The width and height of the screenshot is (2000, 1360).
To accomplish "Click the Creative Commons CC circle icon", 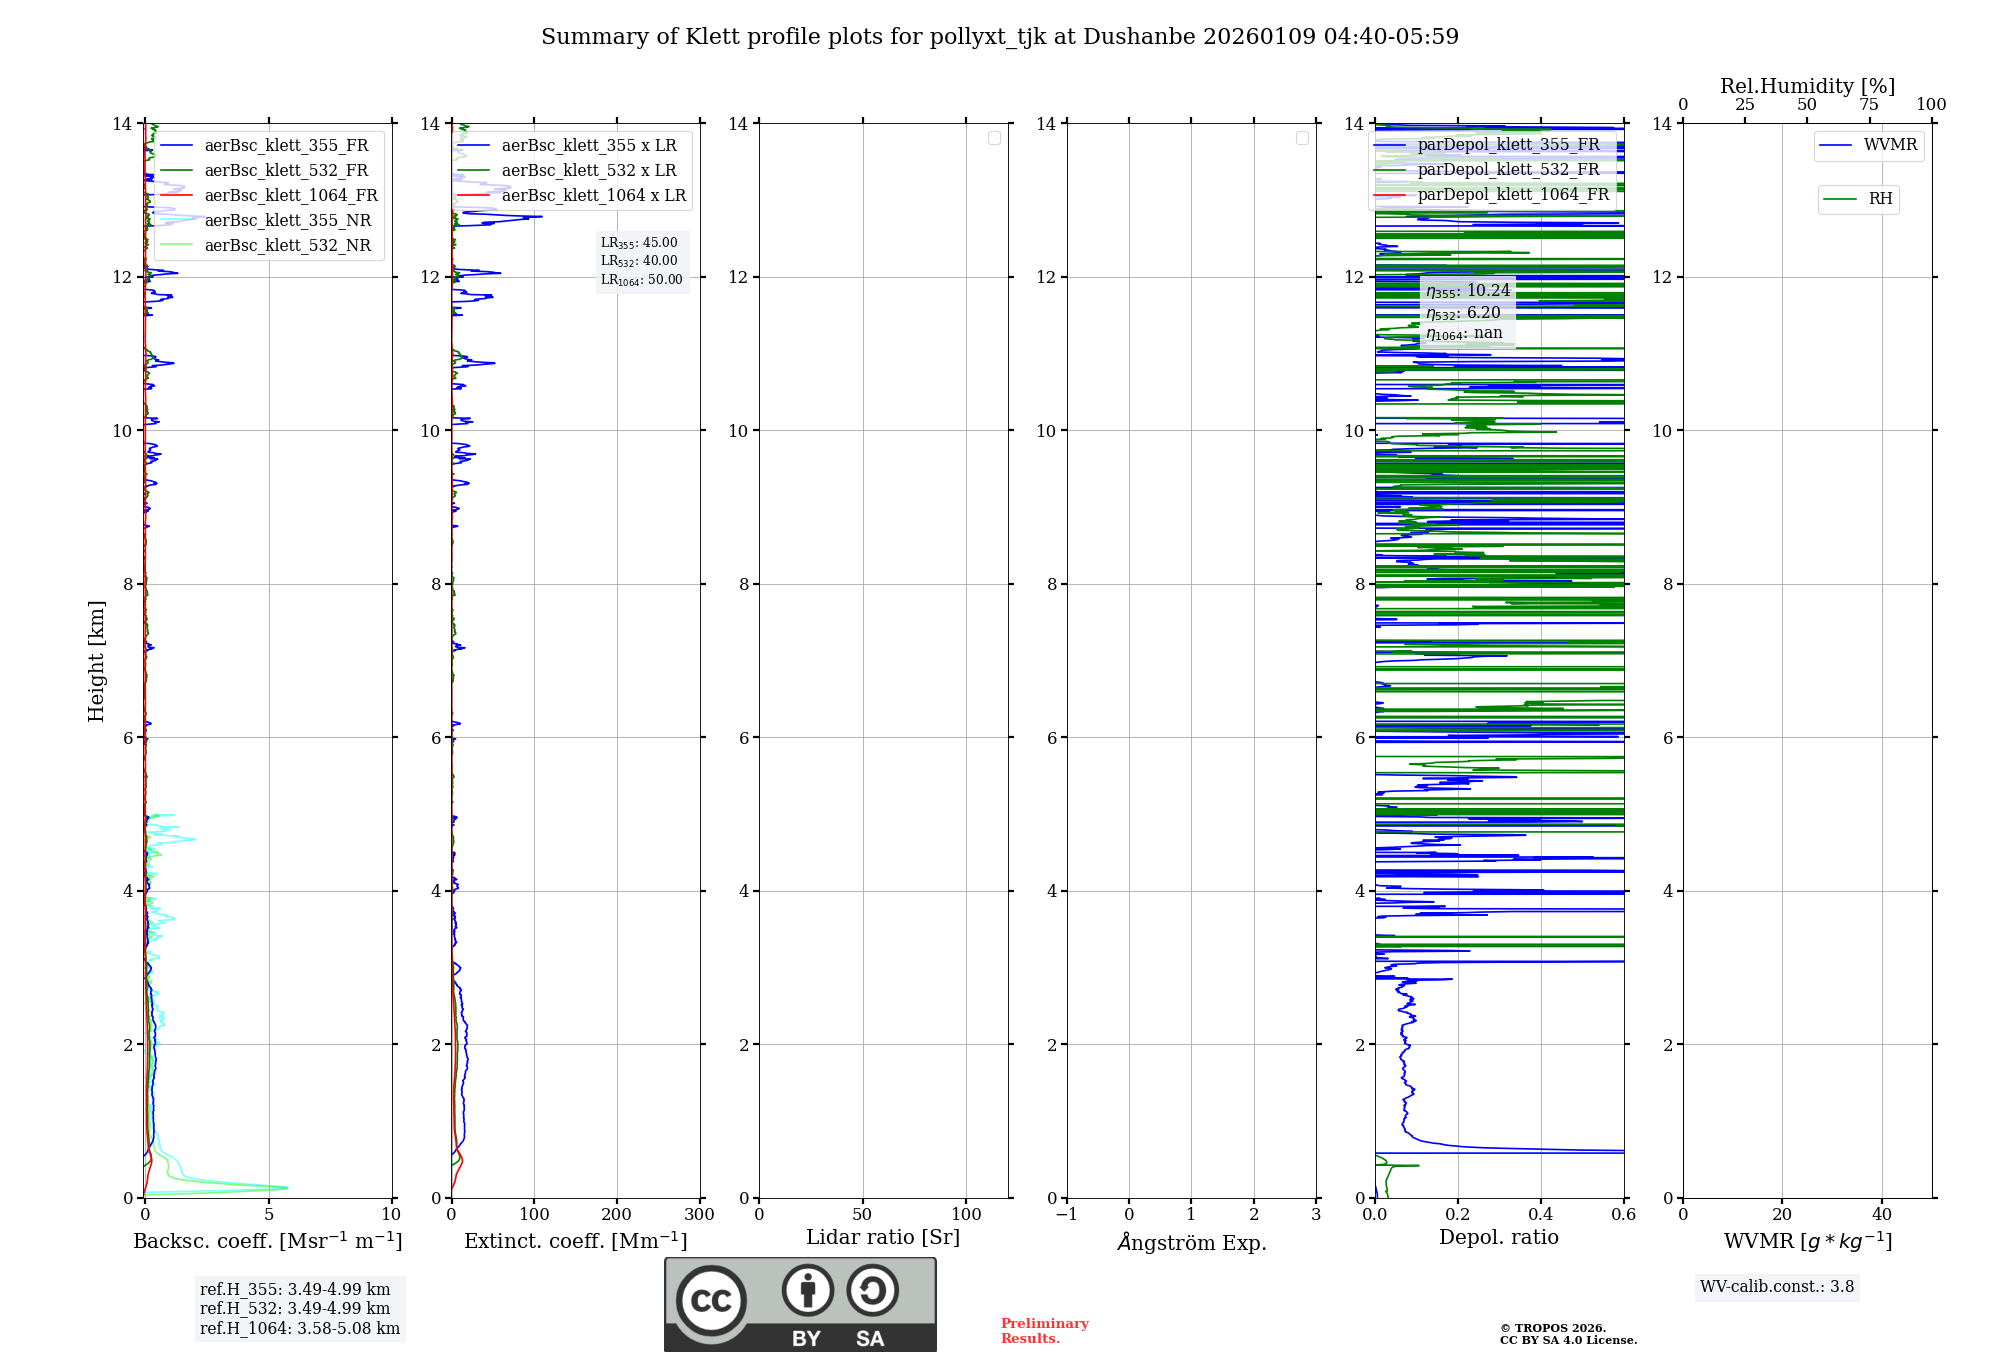I will pyautogui.click(x=711, y=1301).
